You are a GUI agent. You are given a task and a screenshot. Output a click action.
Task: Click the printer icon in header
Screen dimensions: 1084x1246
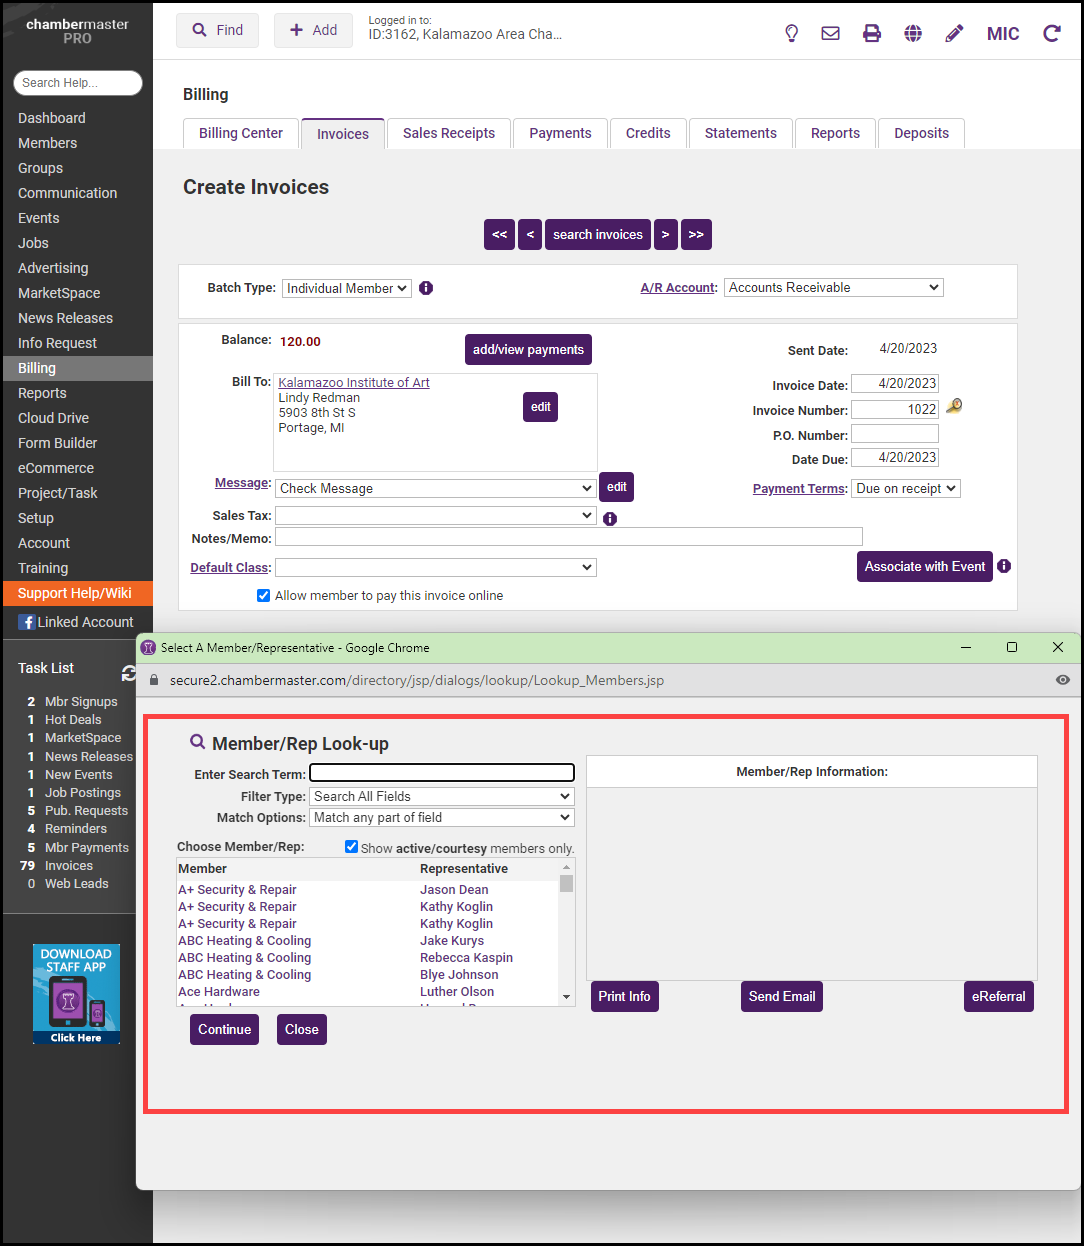[x=872, y=33]
